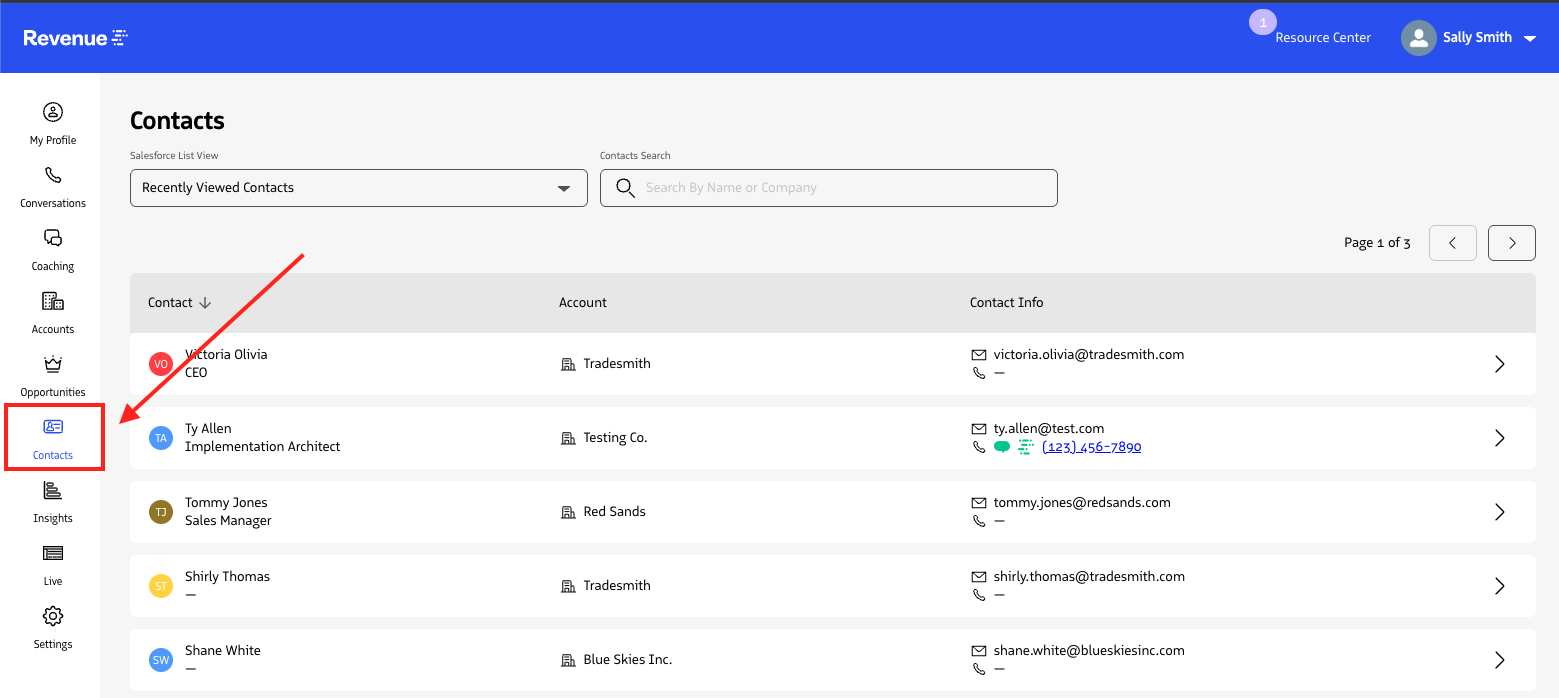Open the Sally Smith account menu
1559x698 pixels.
click(1470, 37)
